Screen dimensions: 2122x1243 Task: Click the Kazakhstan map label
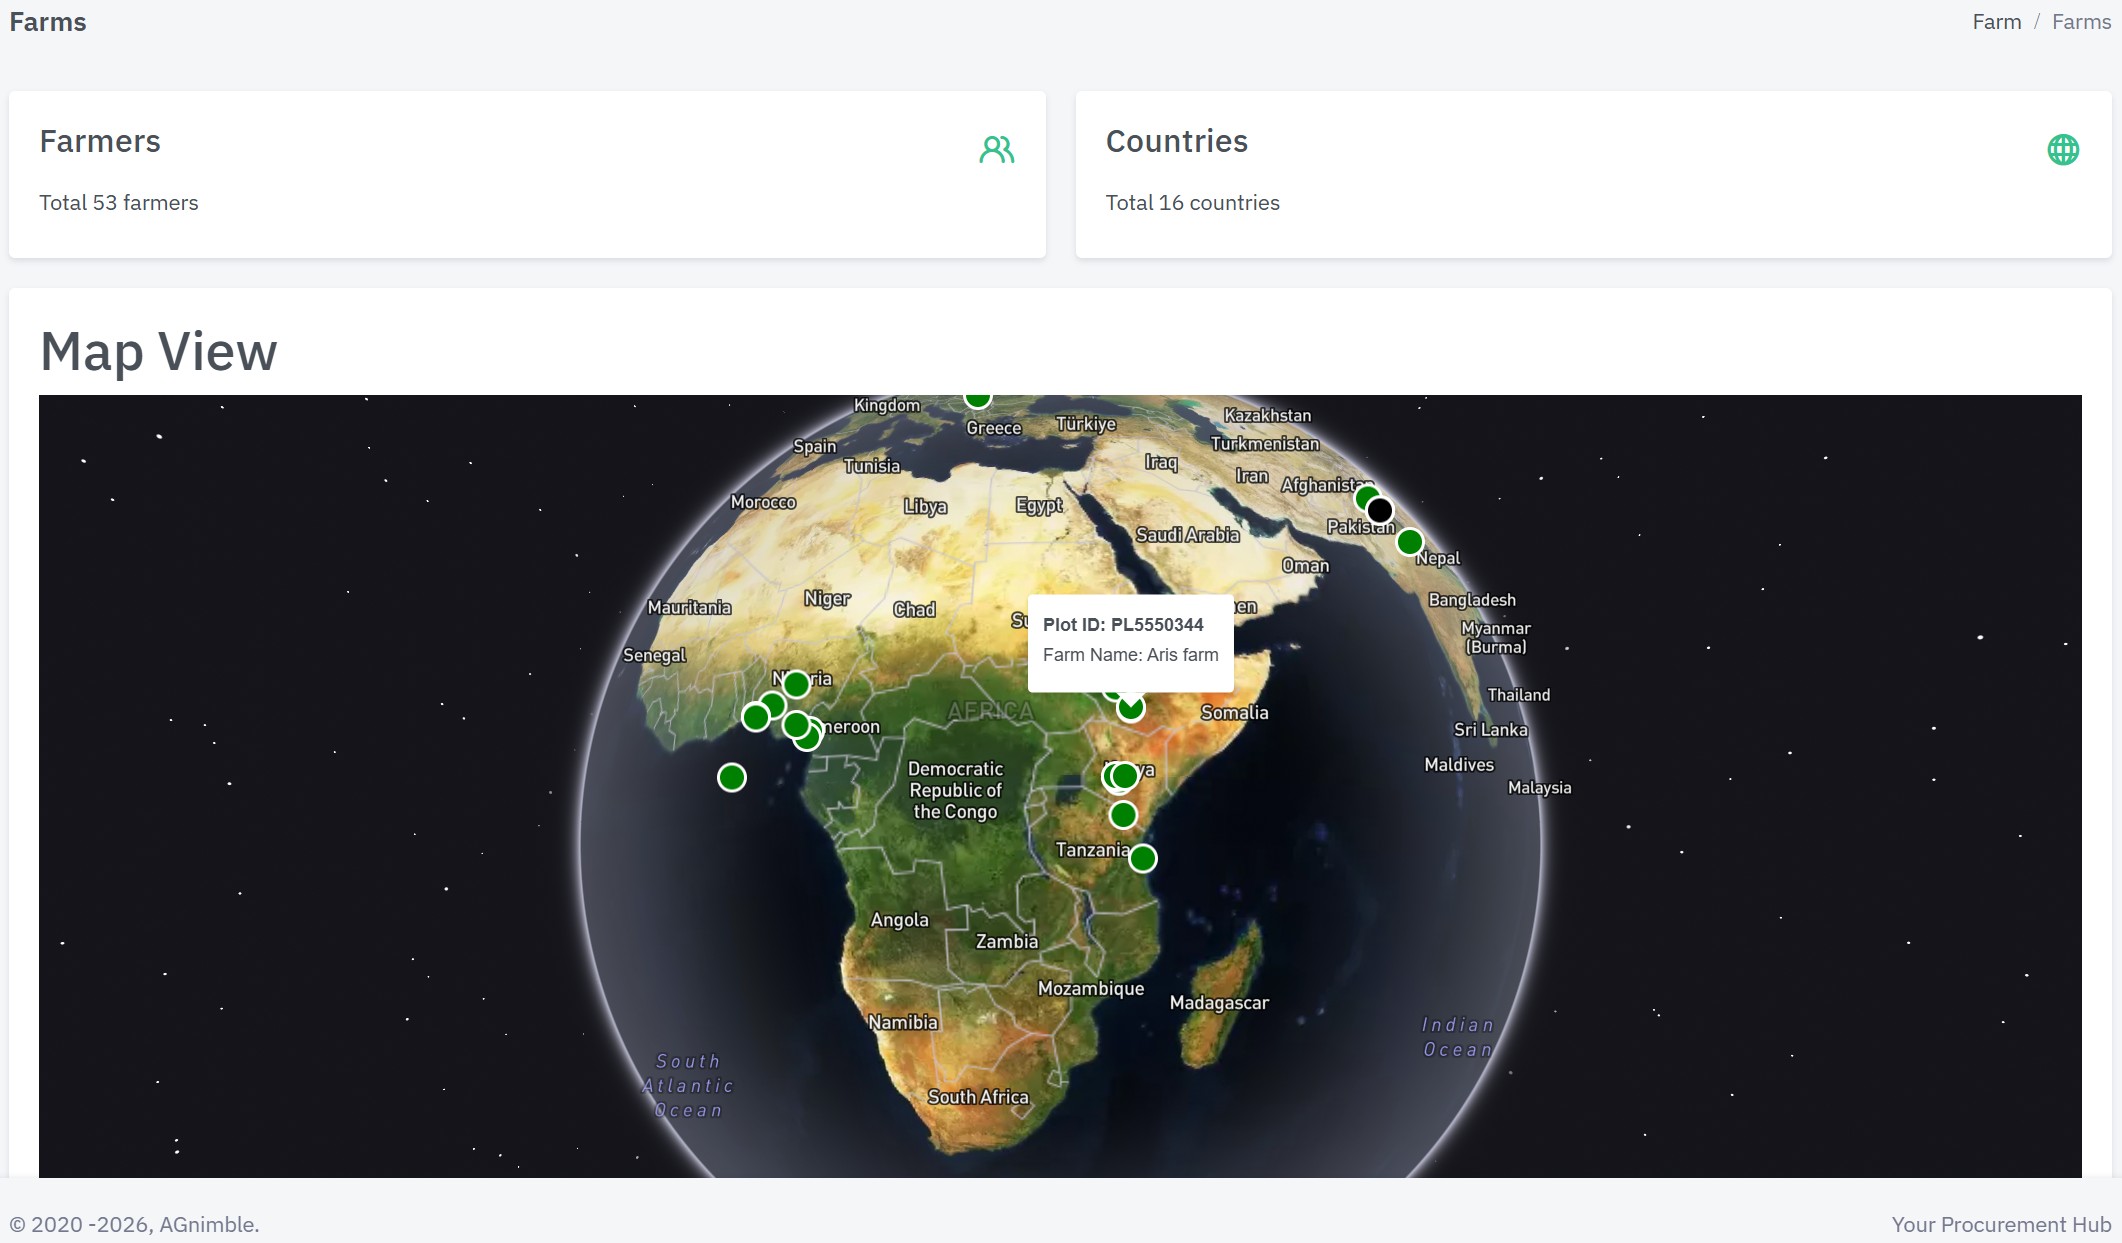point(1267,415)
